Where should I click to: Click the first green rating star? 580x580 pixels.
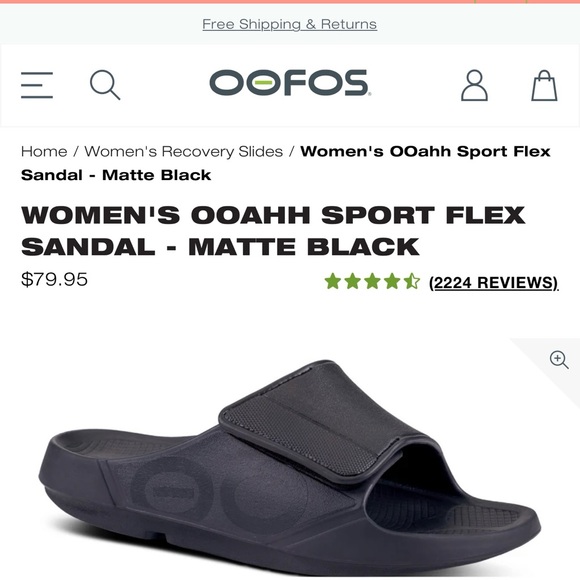coord(333,281)
